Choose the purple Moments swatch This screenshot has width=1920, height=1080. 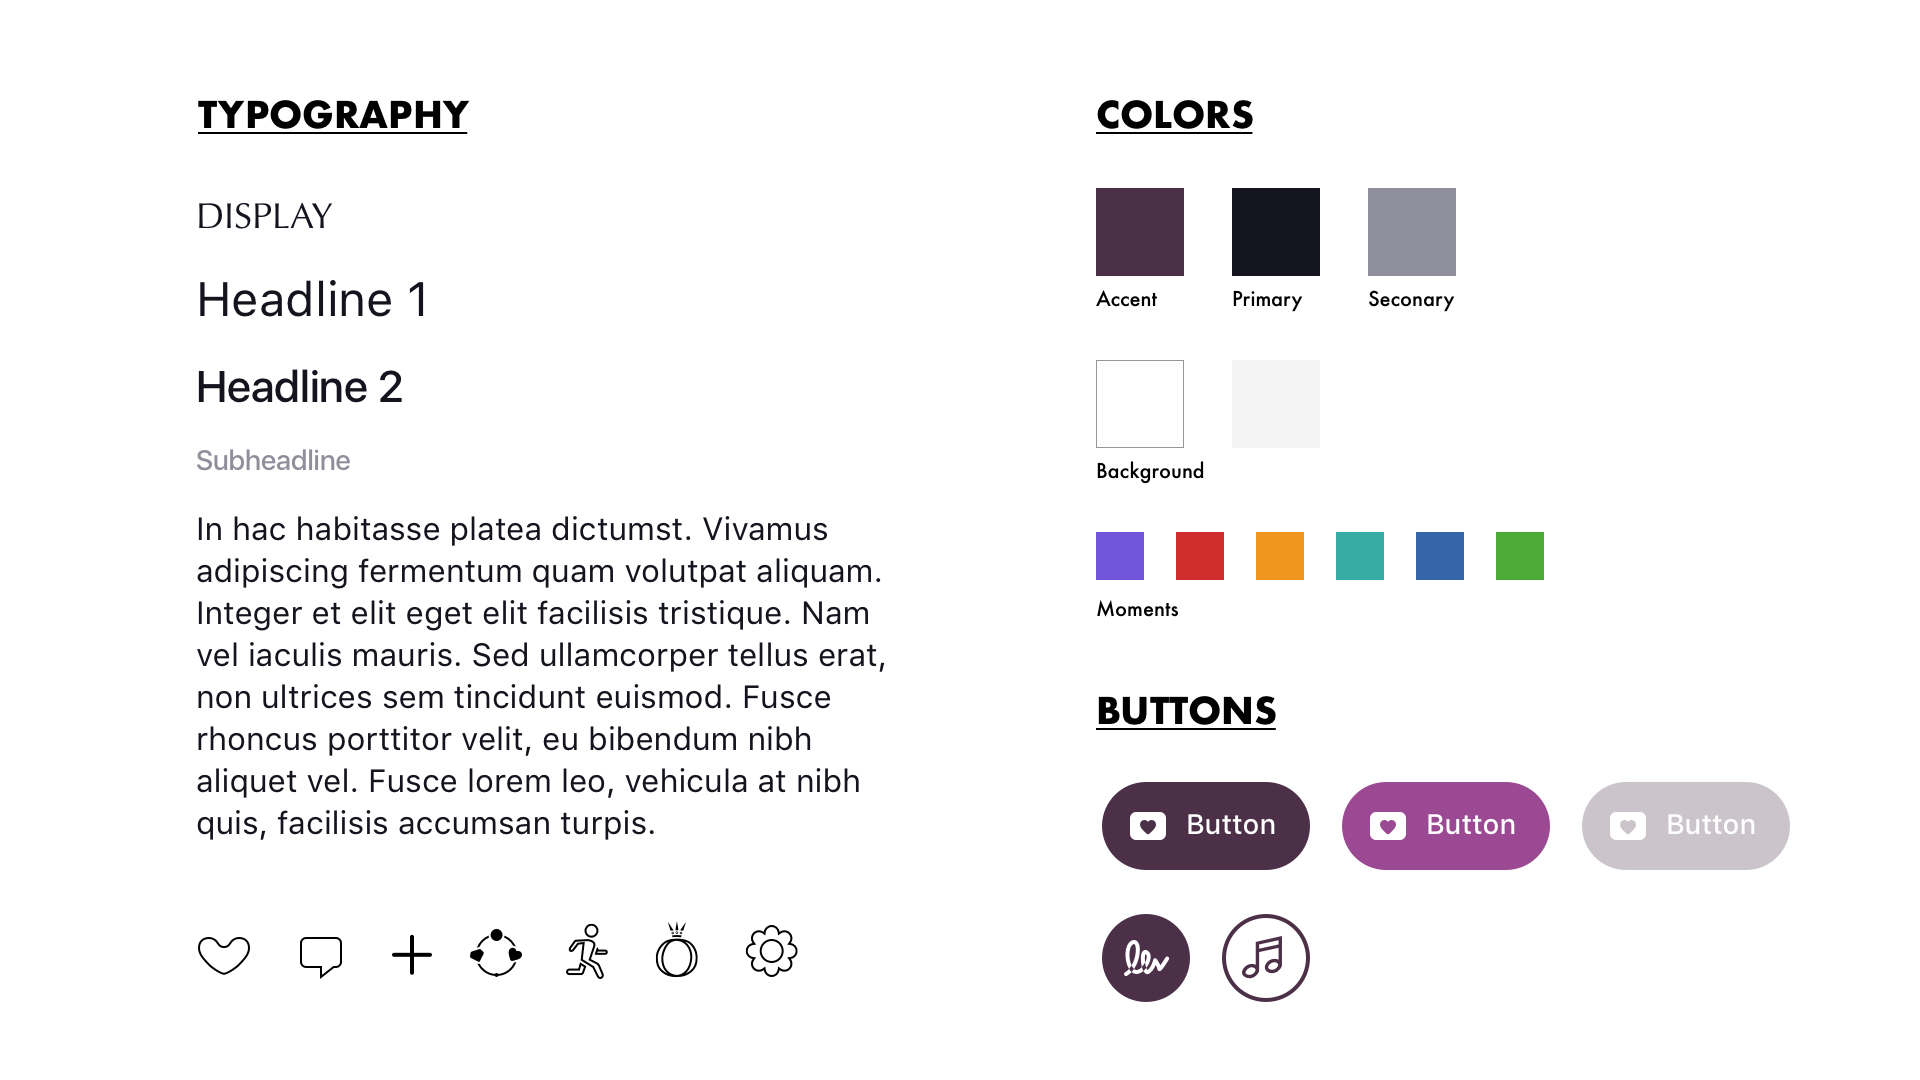(1120, 556)
